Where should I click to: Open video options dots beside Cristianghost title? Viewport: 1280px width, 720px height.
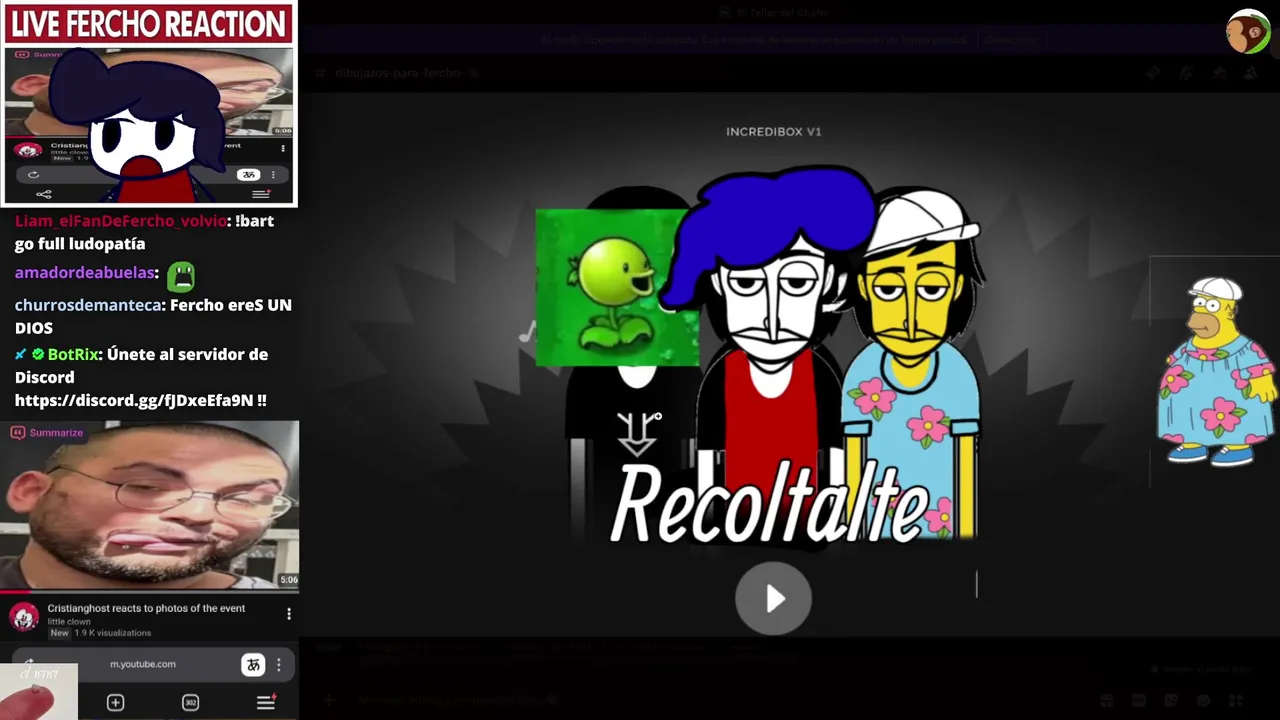pyautogui.click(x=289, y=614)
